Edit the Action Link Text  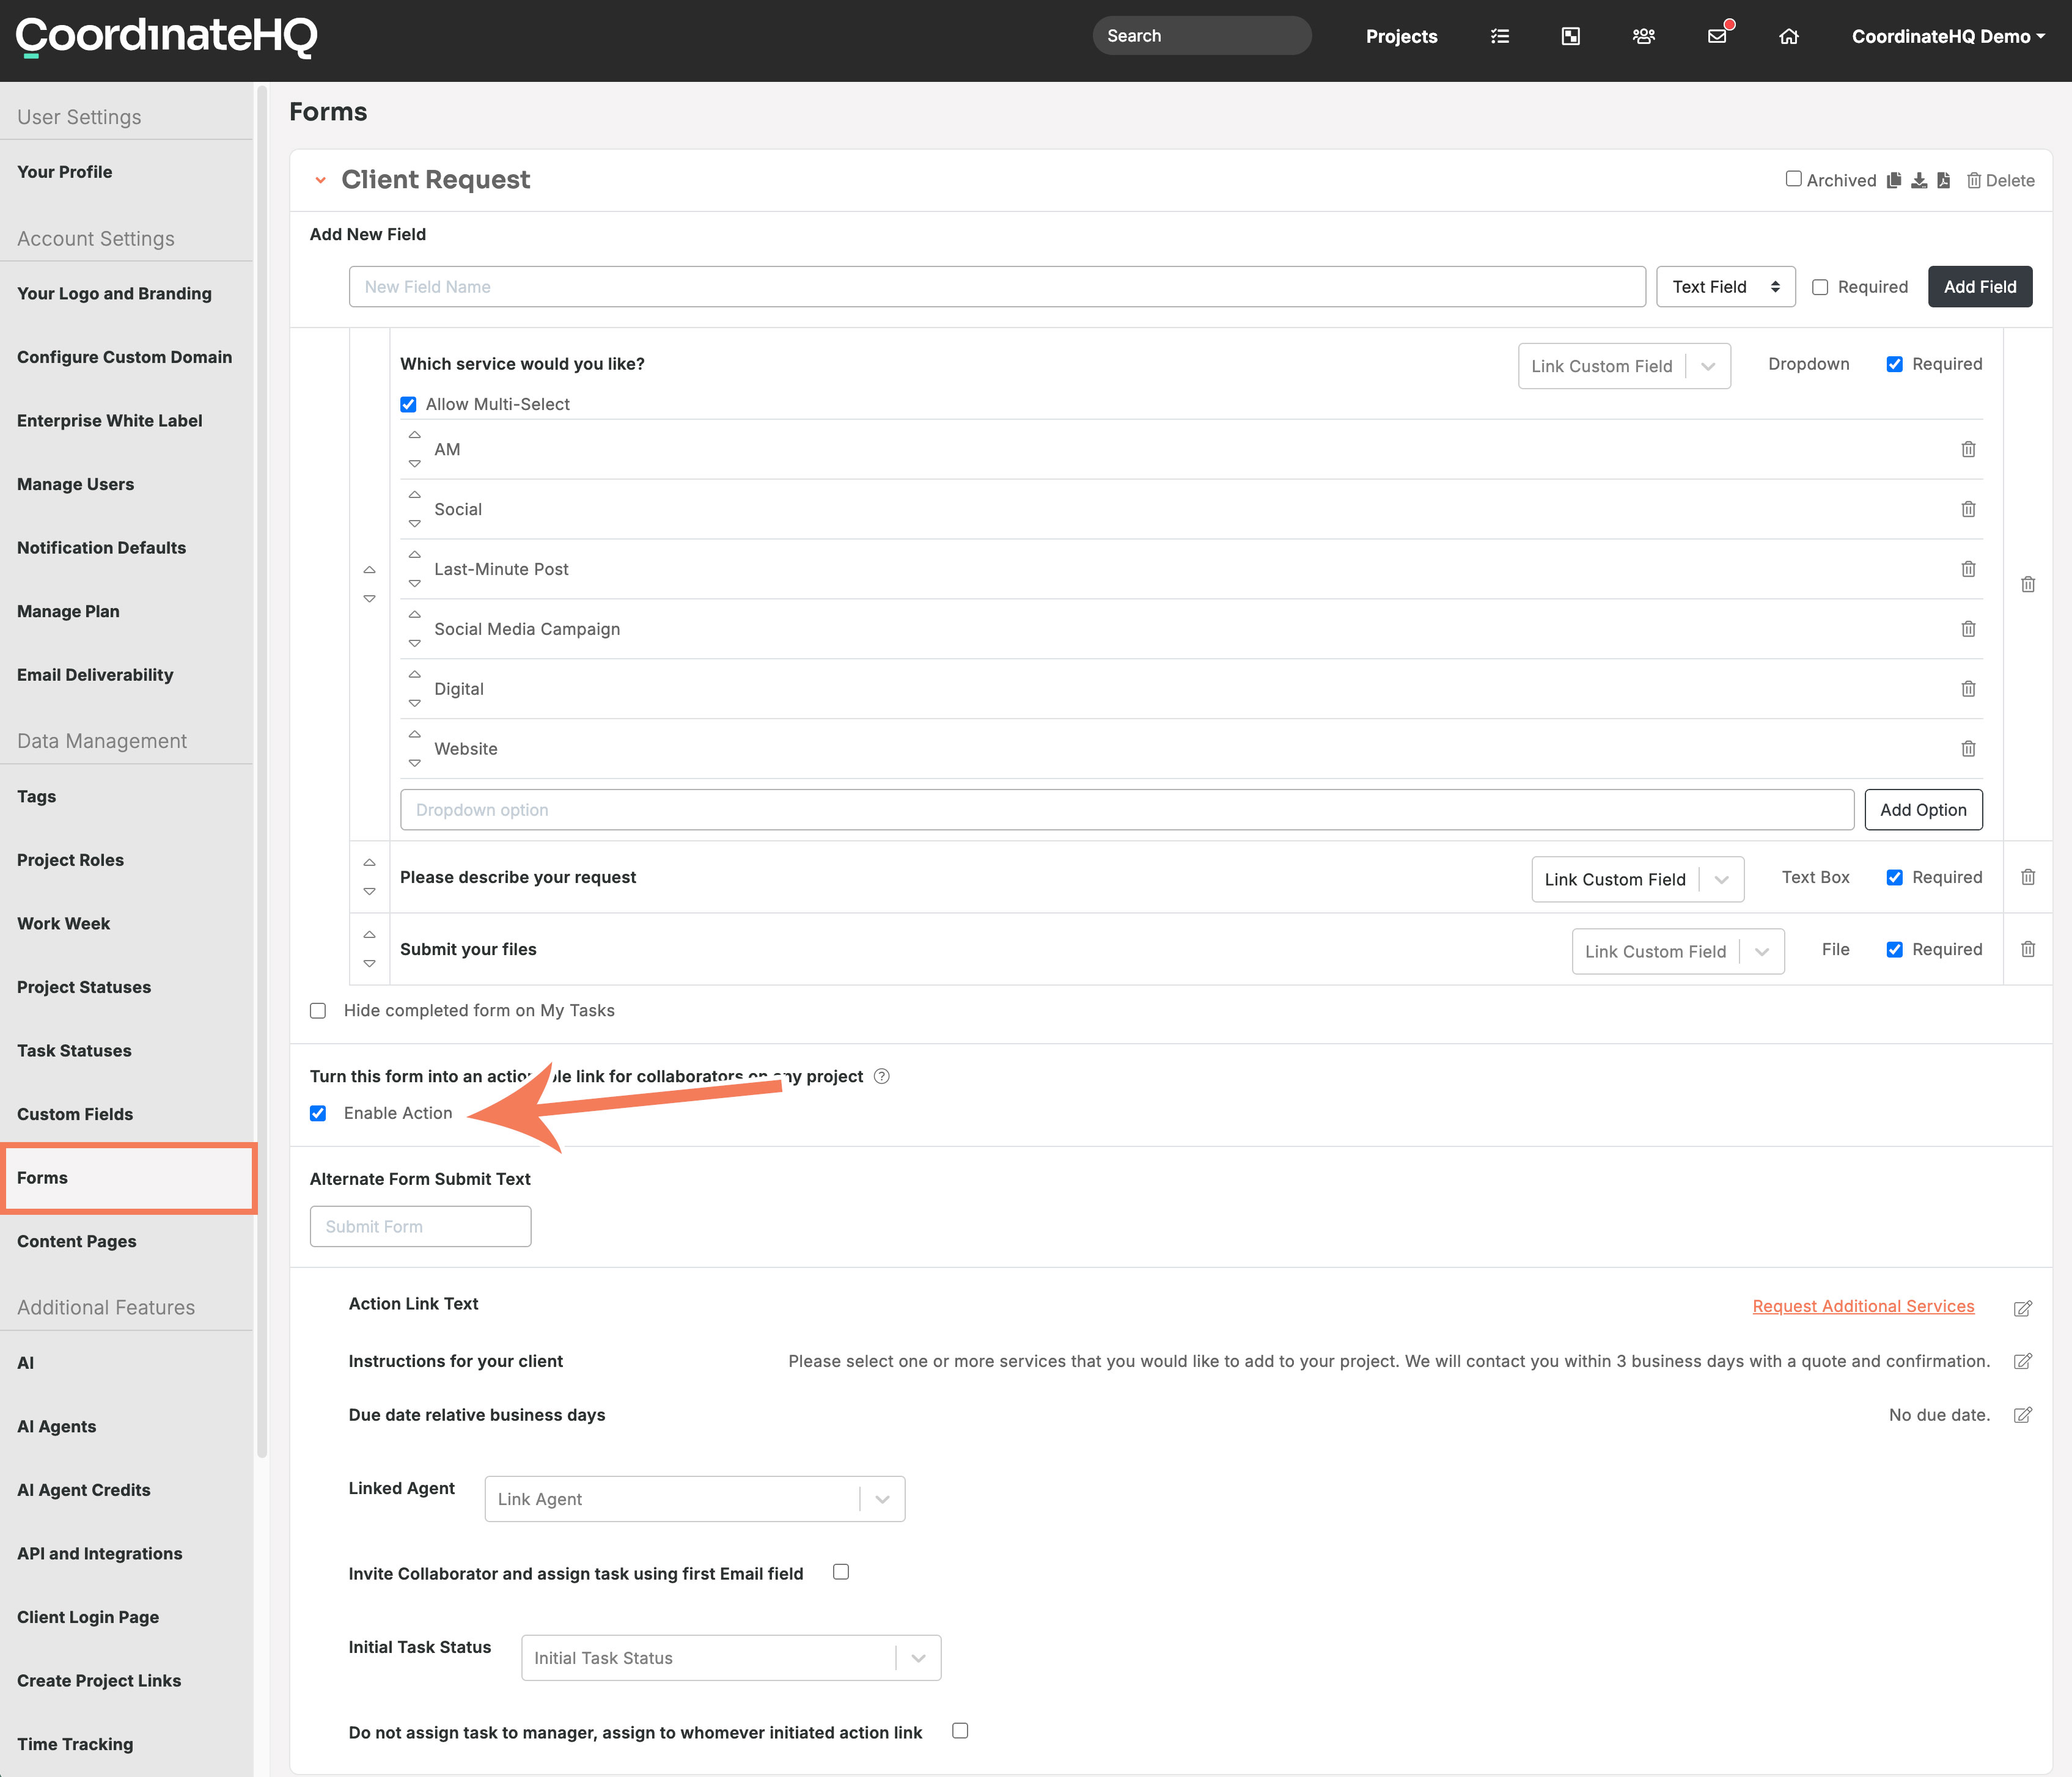point(2023,1308)
